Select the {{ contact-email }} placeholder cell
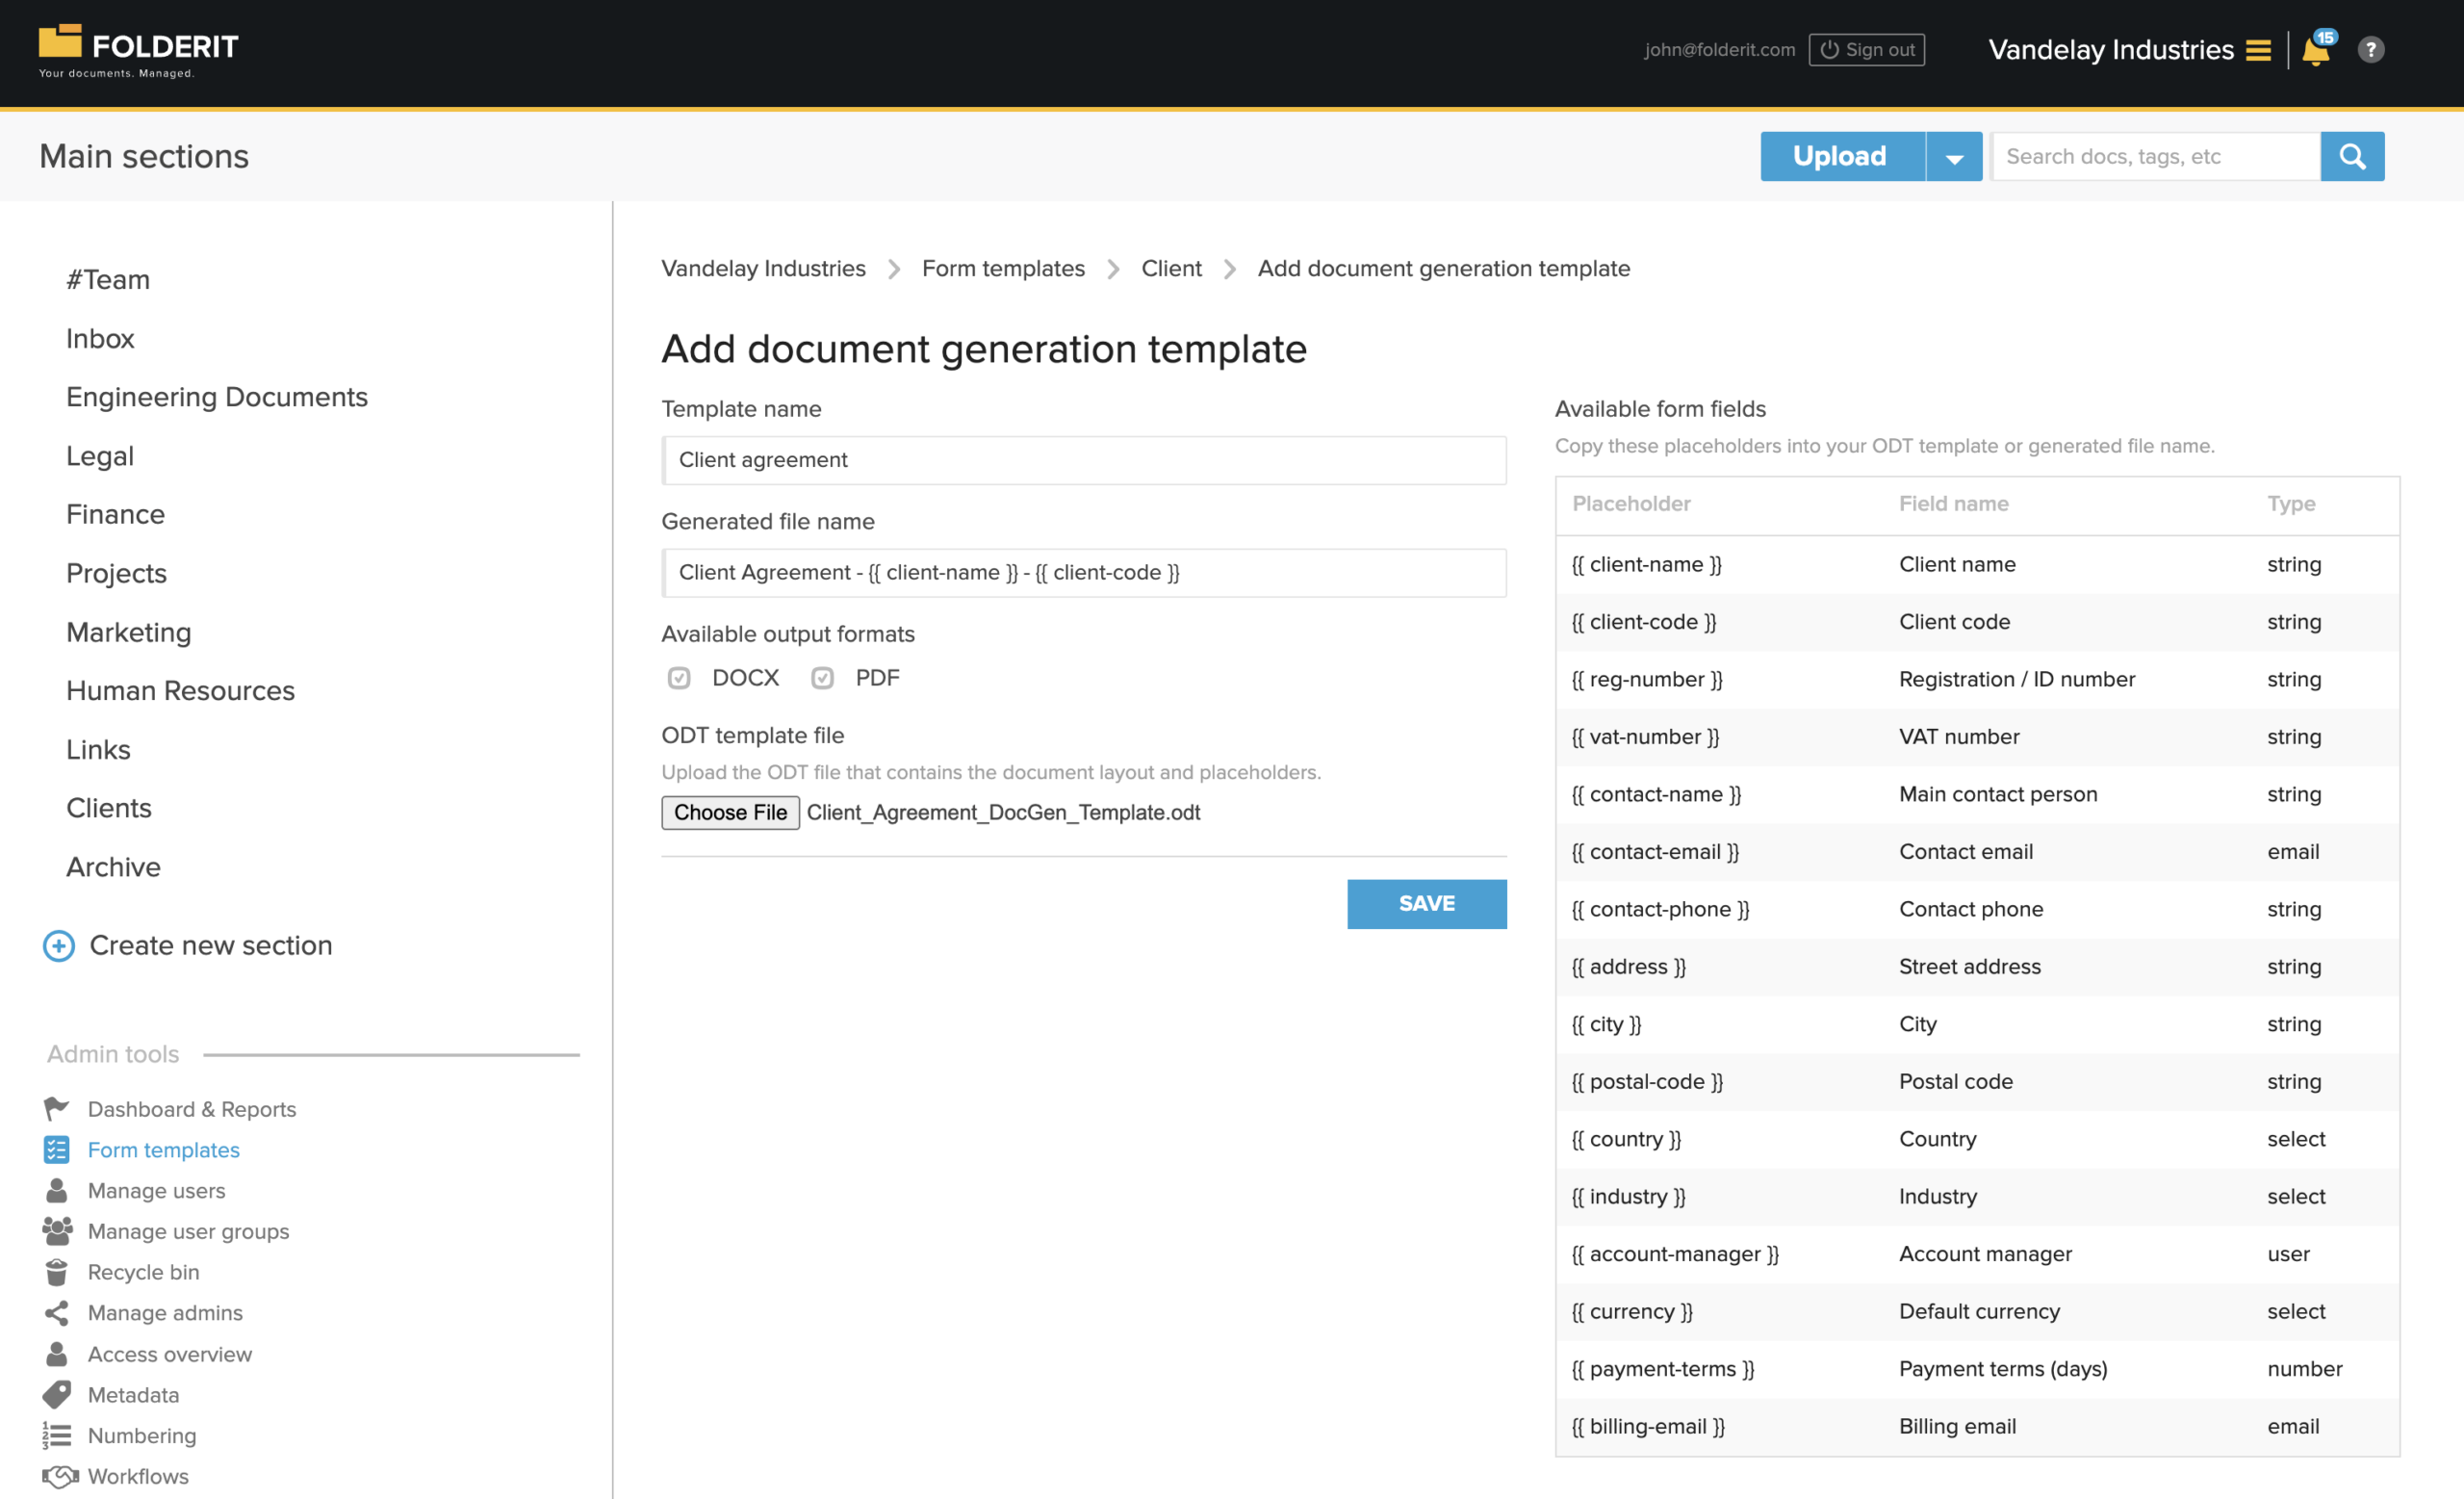The image size is (2464, 1499). pos(1655,852)
